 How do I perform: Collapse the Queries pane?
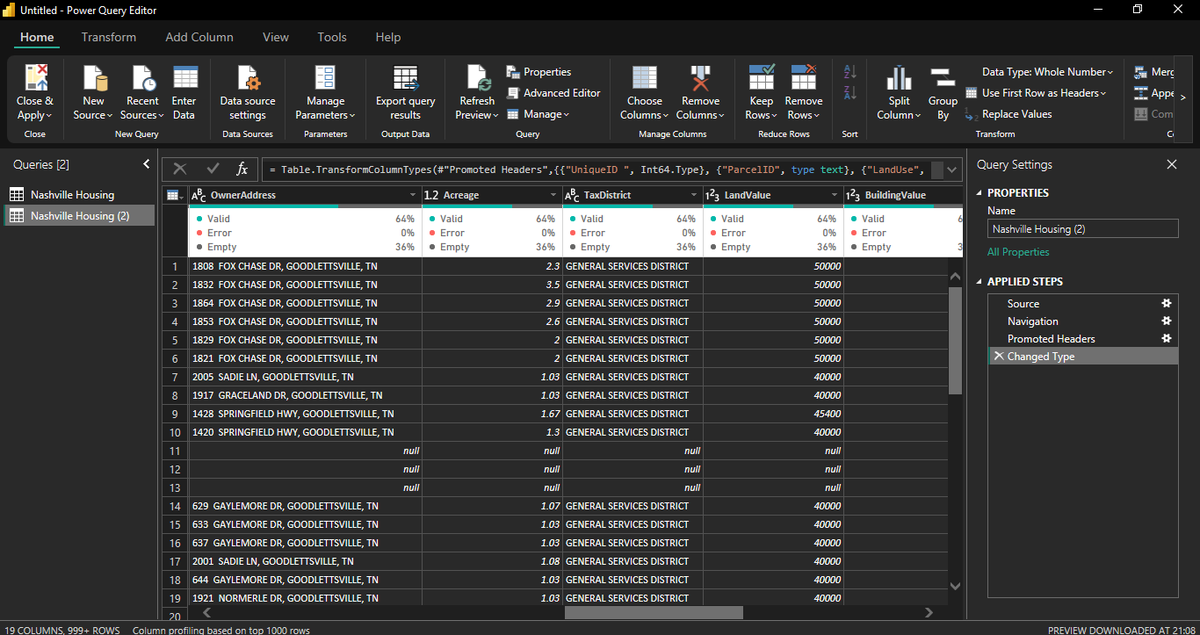(146, 164)
